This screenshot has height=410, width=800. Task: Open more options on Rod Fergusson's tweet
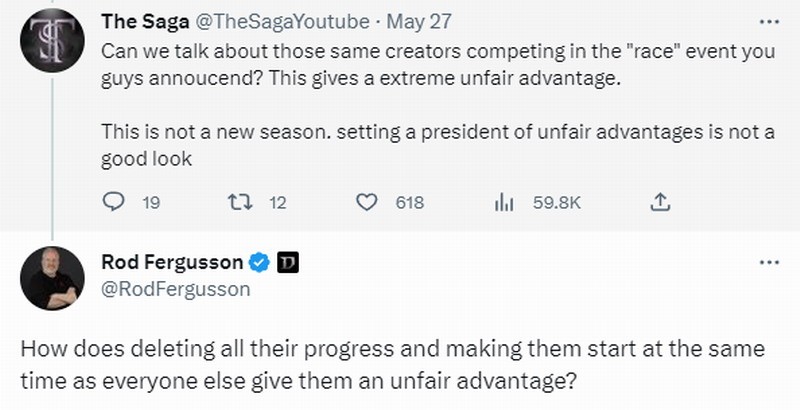pos(769,263)
